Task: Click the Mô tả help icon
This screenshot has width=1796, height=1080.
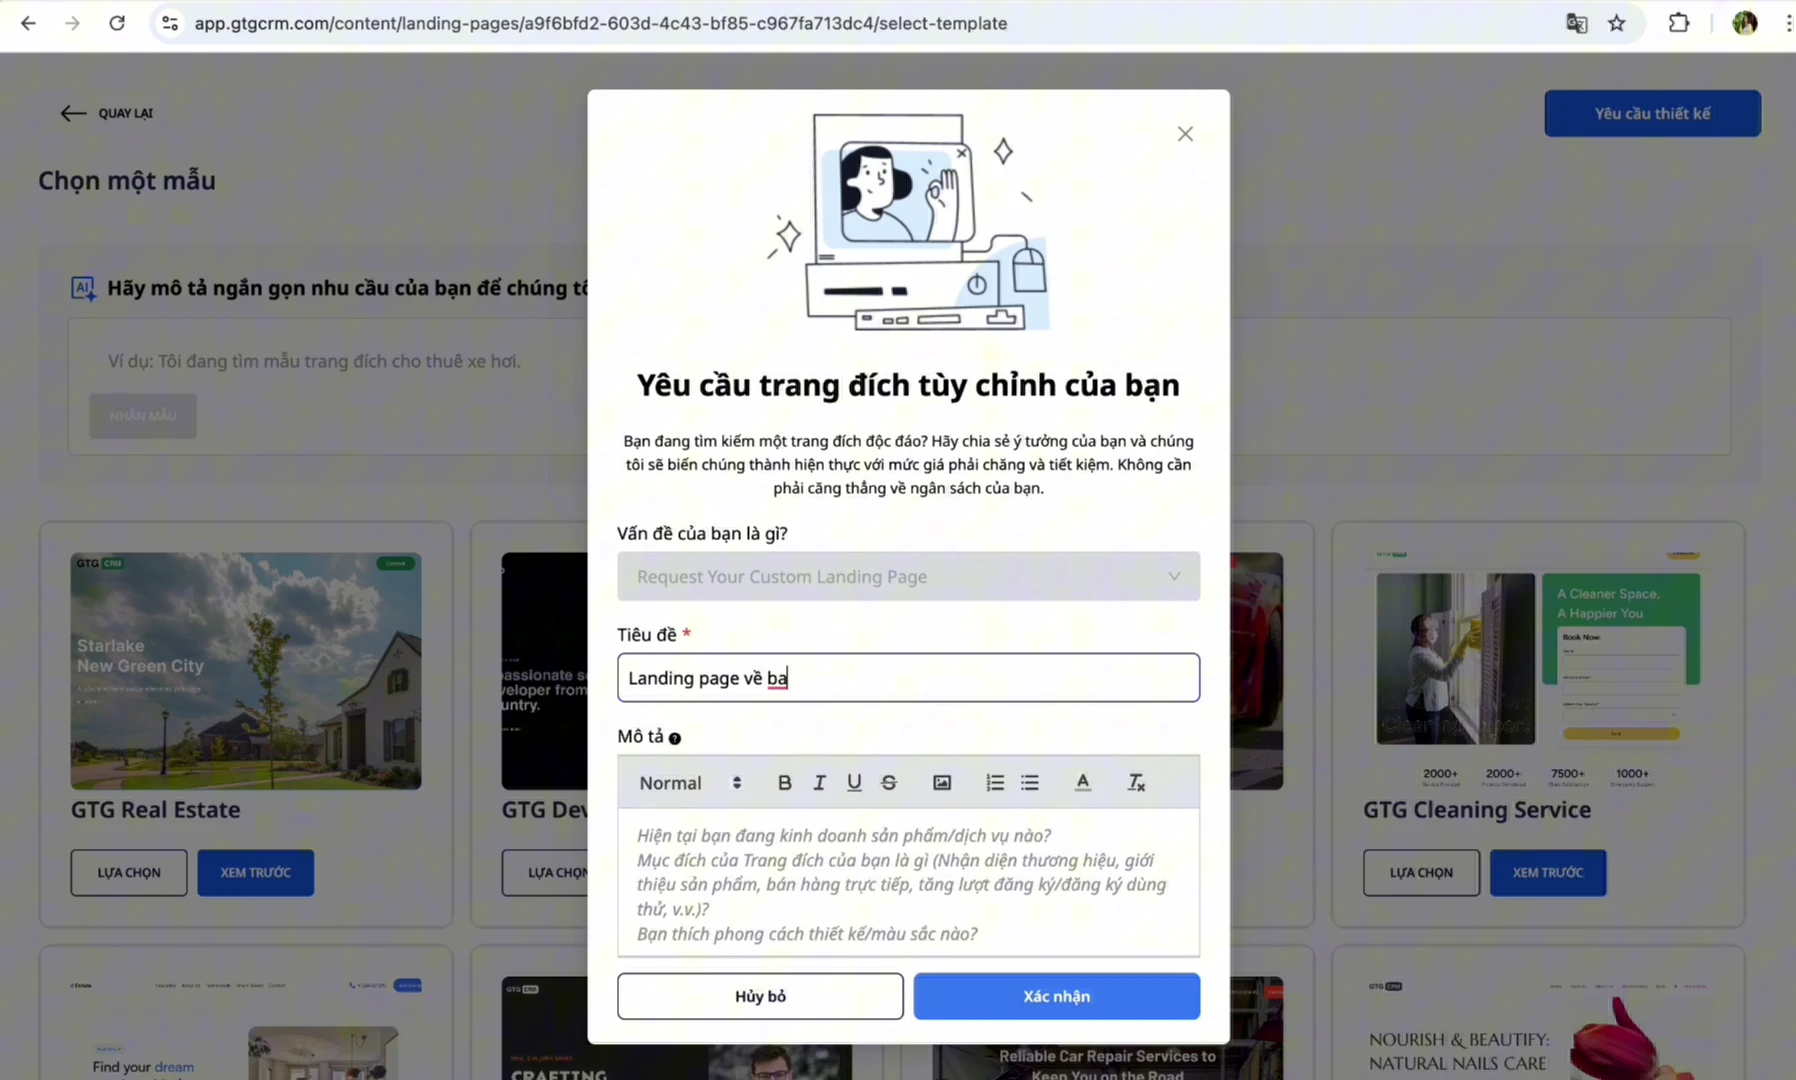Action: coord(675,739)
